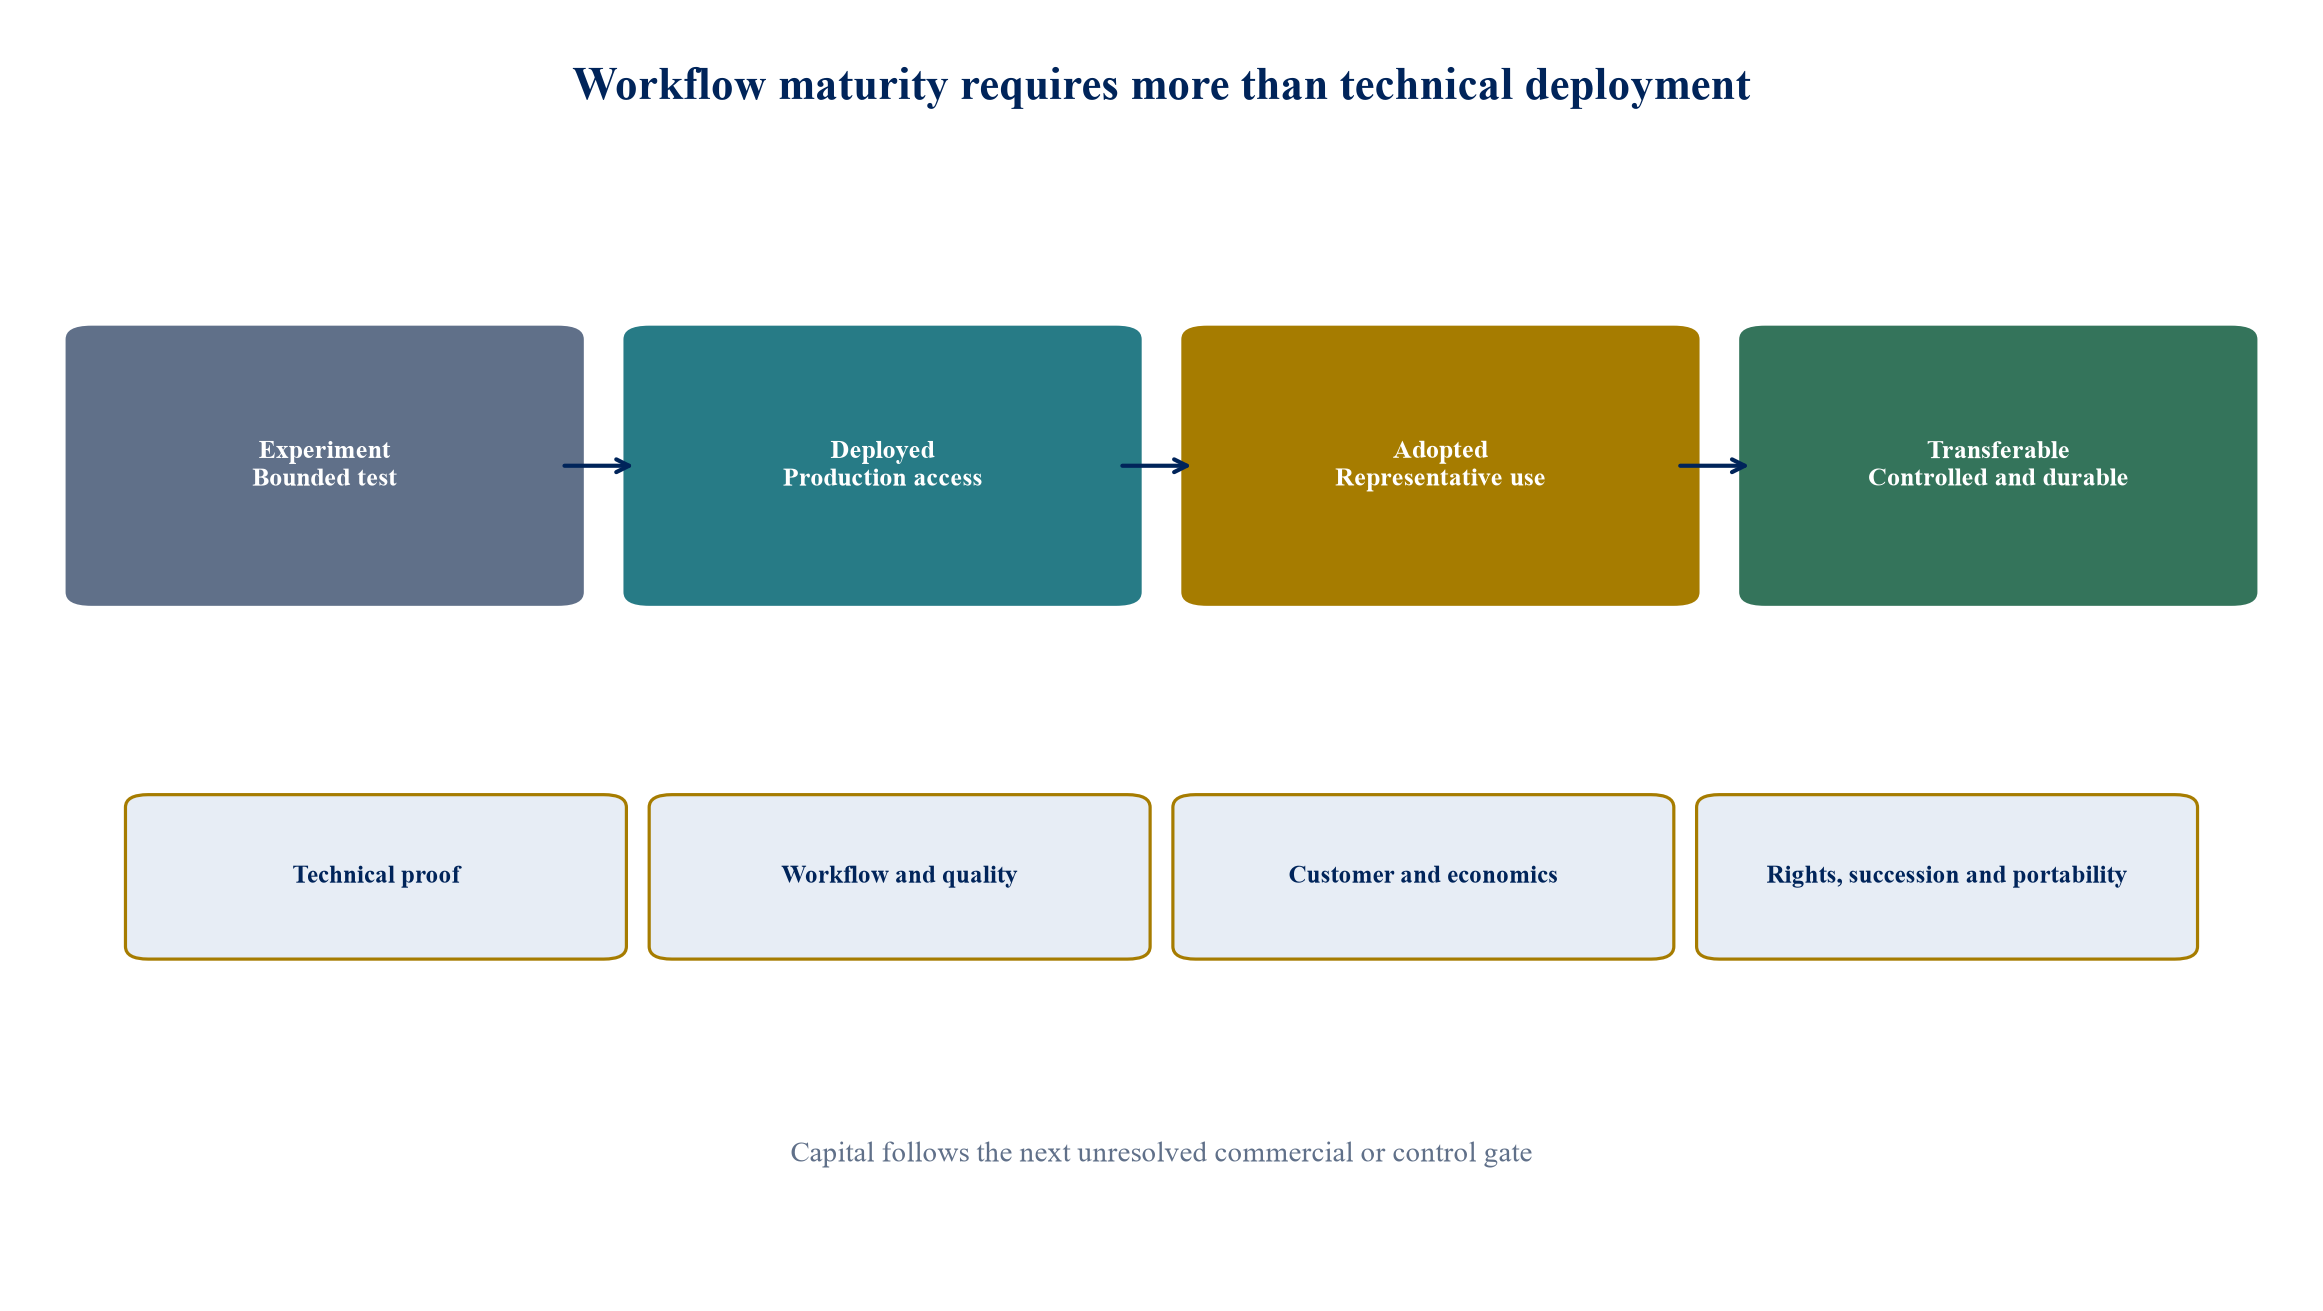Click the Technical proof card

point(376,877)
